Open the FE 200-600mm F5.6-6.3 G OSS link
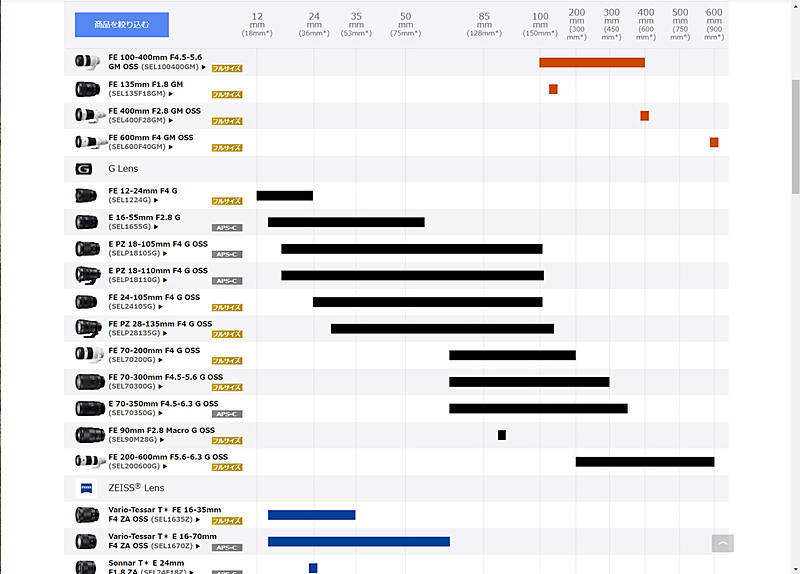 (168, 461)
